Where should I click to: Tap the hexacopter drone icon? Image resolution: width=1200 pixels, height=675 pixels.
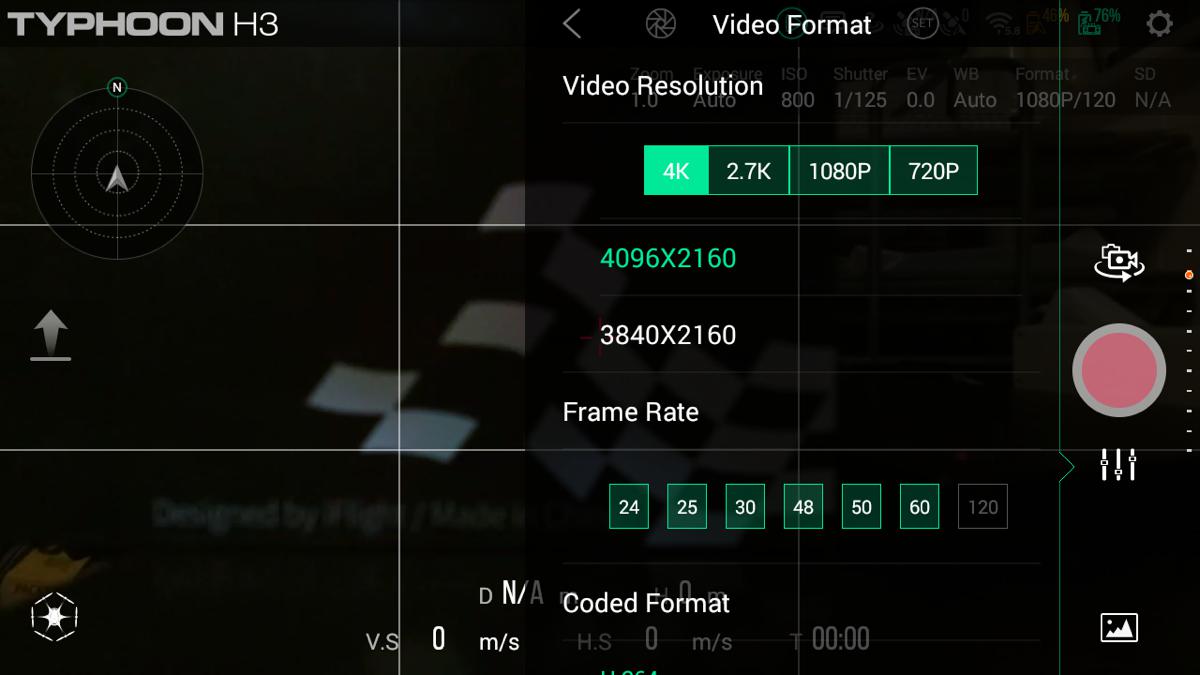pos(54,616)
